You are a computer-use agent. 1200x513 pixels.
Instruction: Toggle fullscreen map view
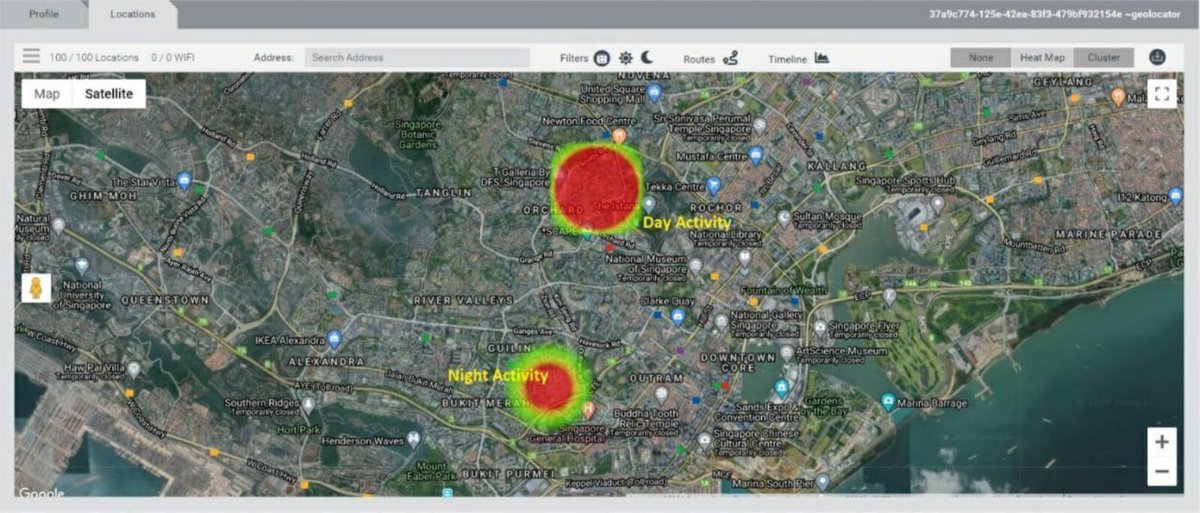click(1161, 94)
